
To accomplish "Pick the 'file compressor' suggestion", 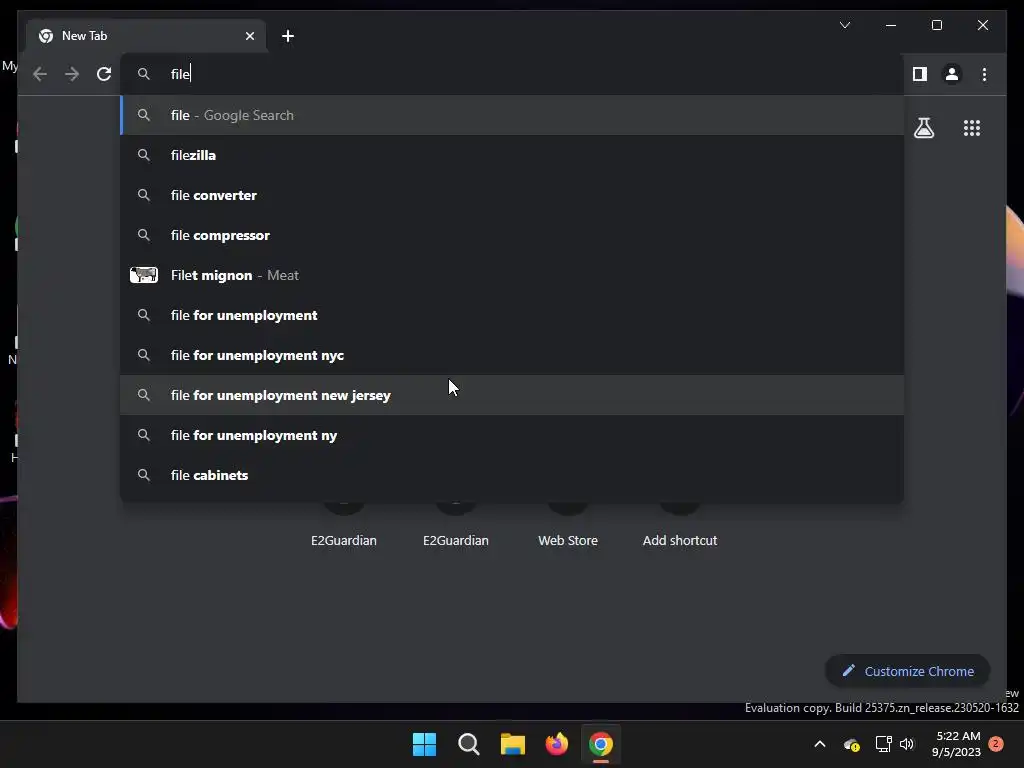I will 513,235.
